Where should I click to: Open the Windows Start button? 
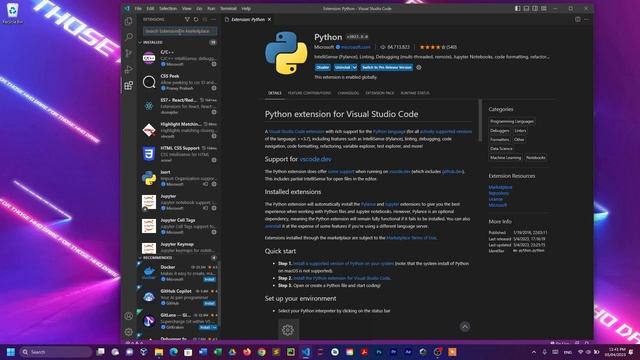point(11,352)
